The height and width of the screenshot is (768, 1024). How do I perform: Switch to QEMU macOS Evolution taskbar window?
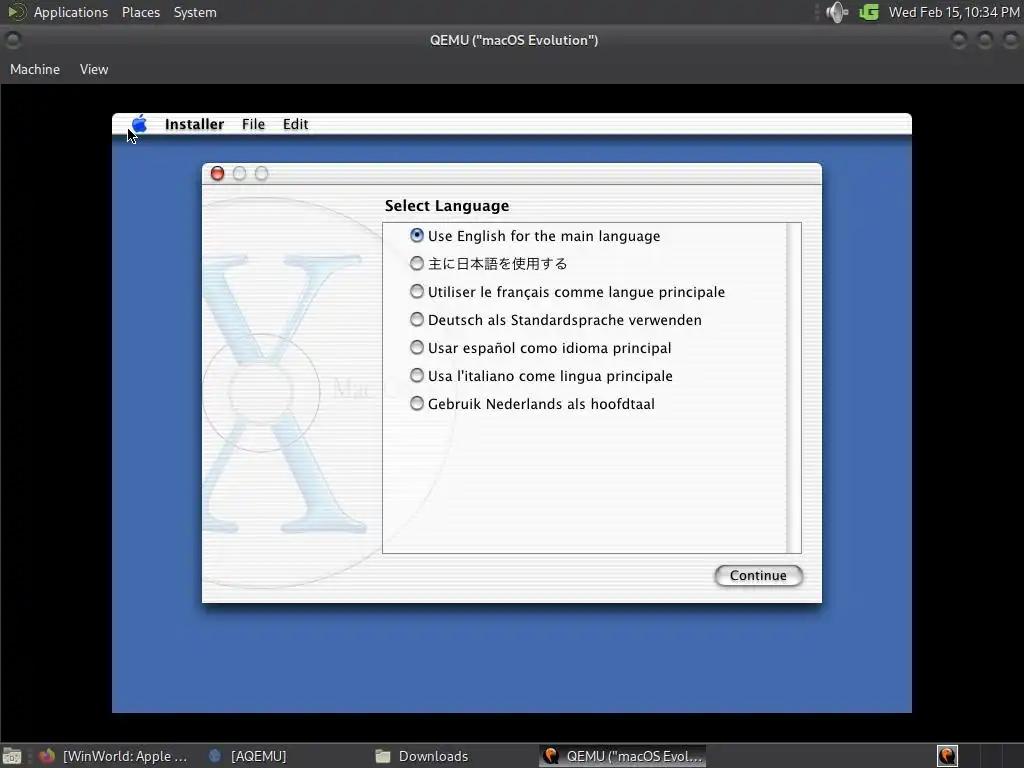tap(623, 756)
